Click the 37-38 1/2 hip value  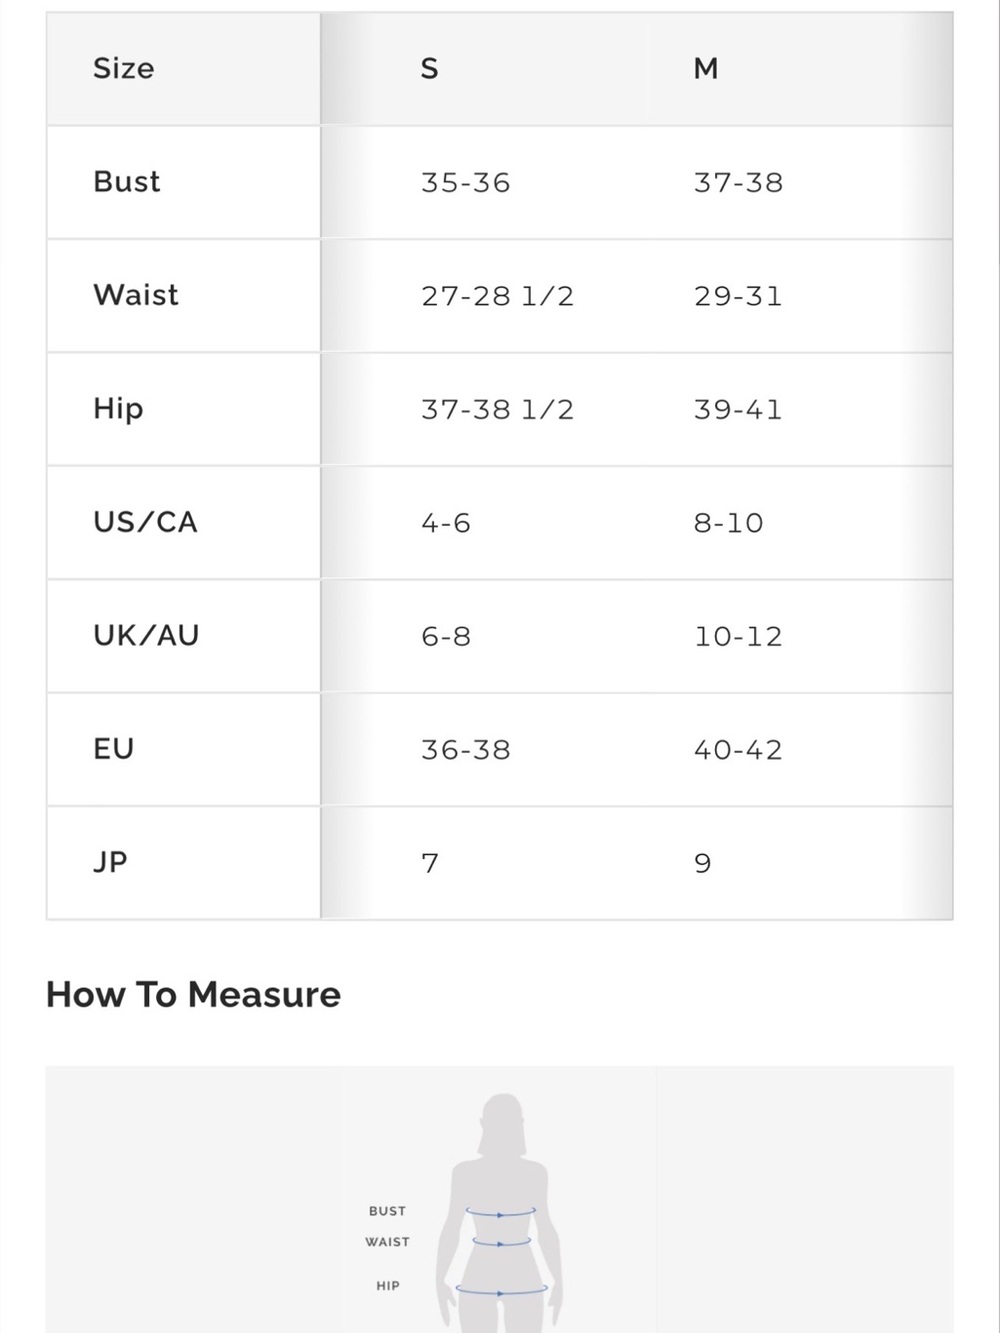[x=498, y=410]
